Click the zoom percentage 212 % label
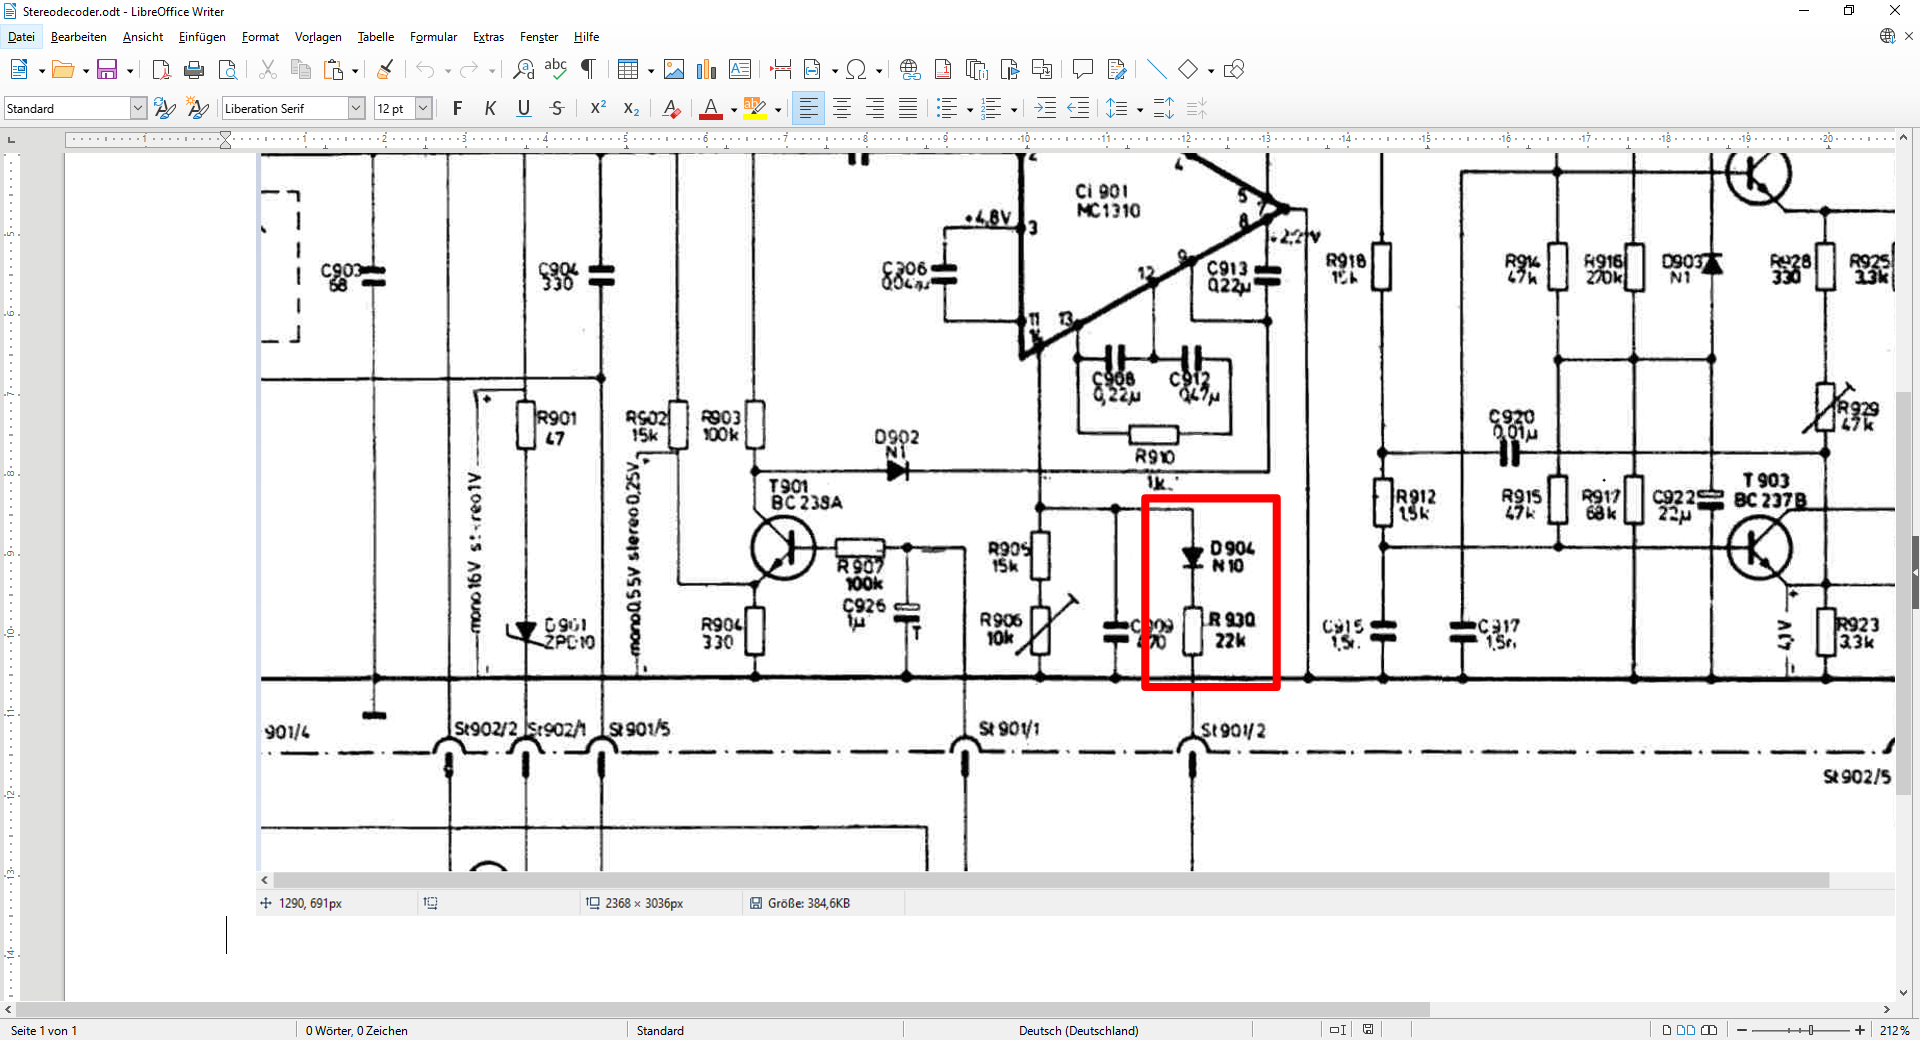The height and width of the screenshot is (1040, 1920). (x=1894, y=1030)
